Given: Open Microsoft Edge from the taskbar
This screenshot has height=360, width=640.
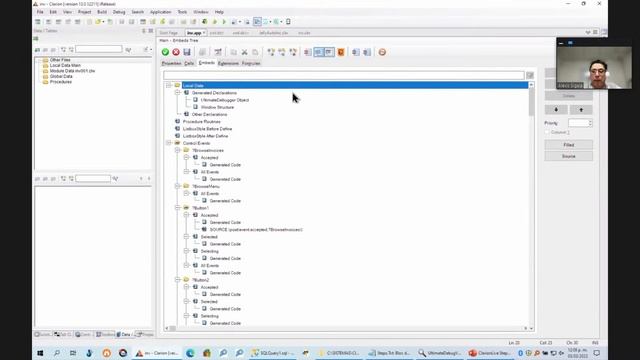Looking at the screenshot, I should tap(190, 353).
